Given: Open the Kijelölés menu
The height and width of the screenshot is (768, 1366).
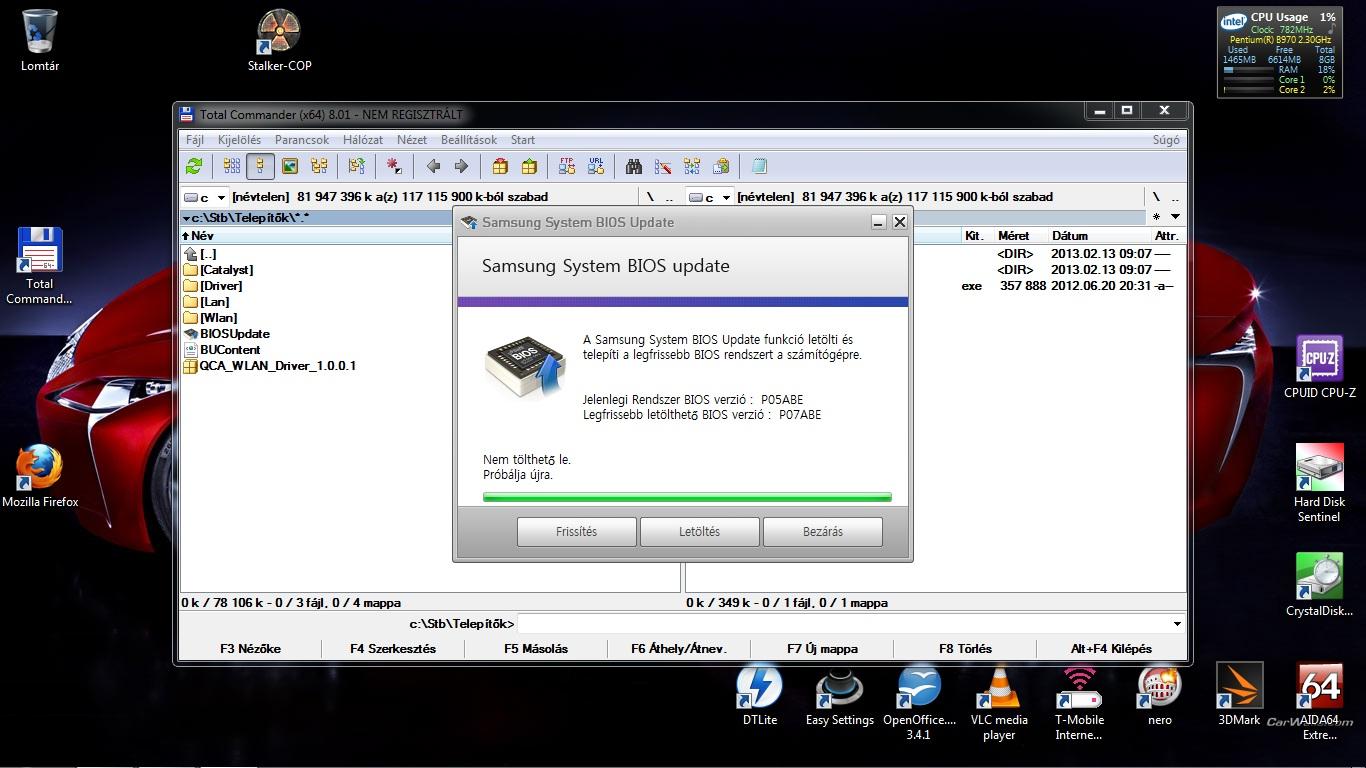Looking at the screenshot, I should coord(240,140).
